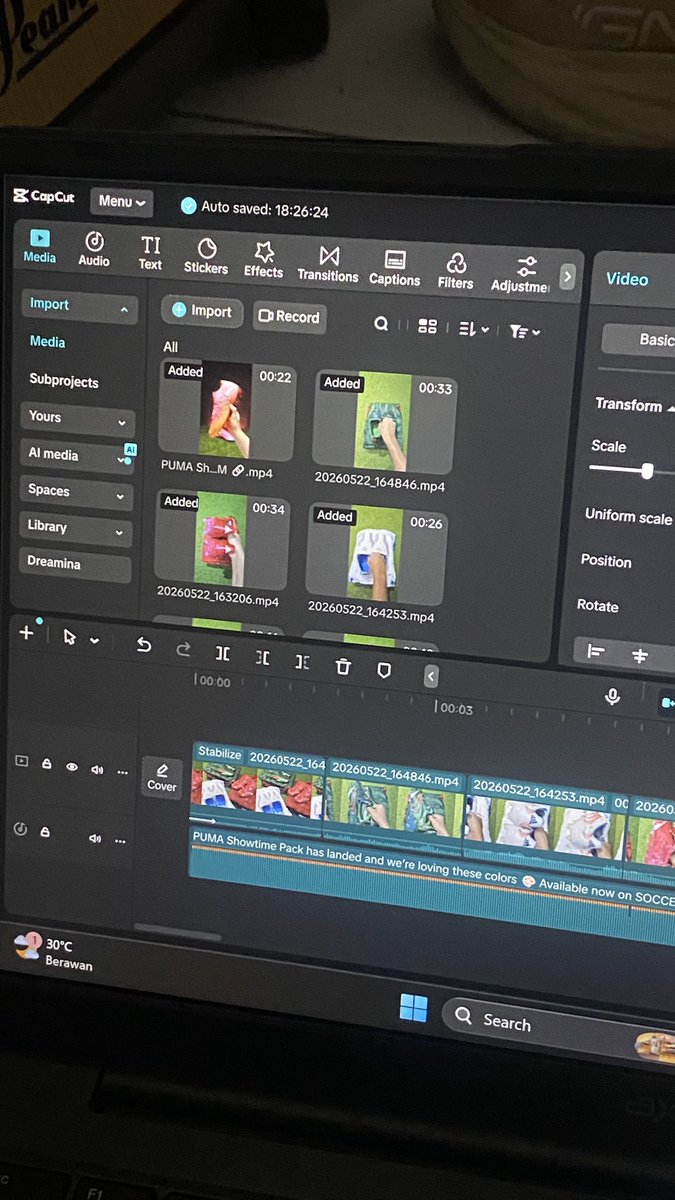Show more tabs with the right arrow
The image size is (675, 1200).
click(567, 276)
